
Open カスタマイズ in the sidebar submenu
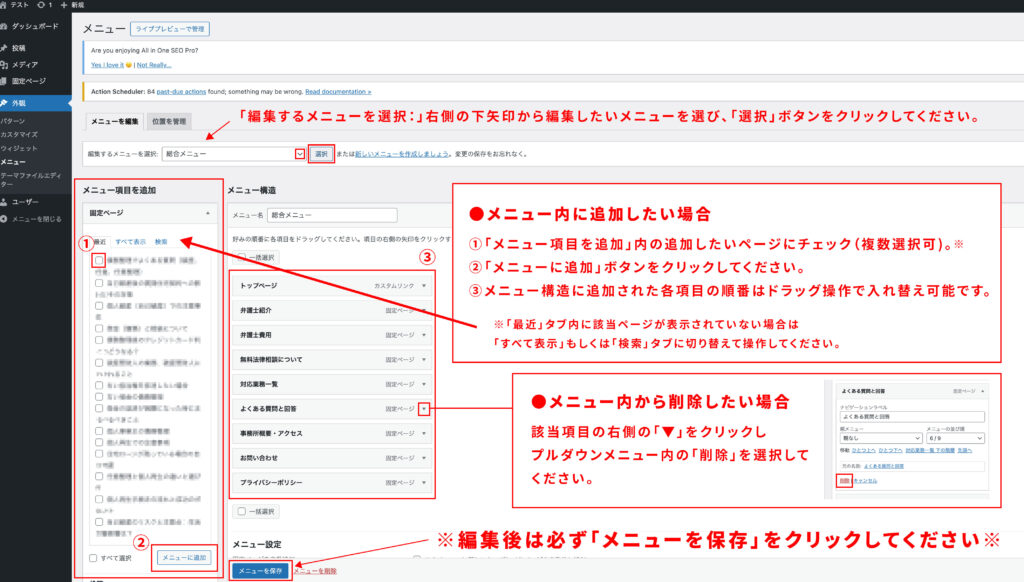tap(19, 135)
